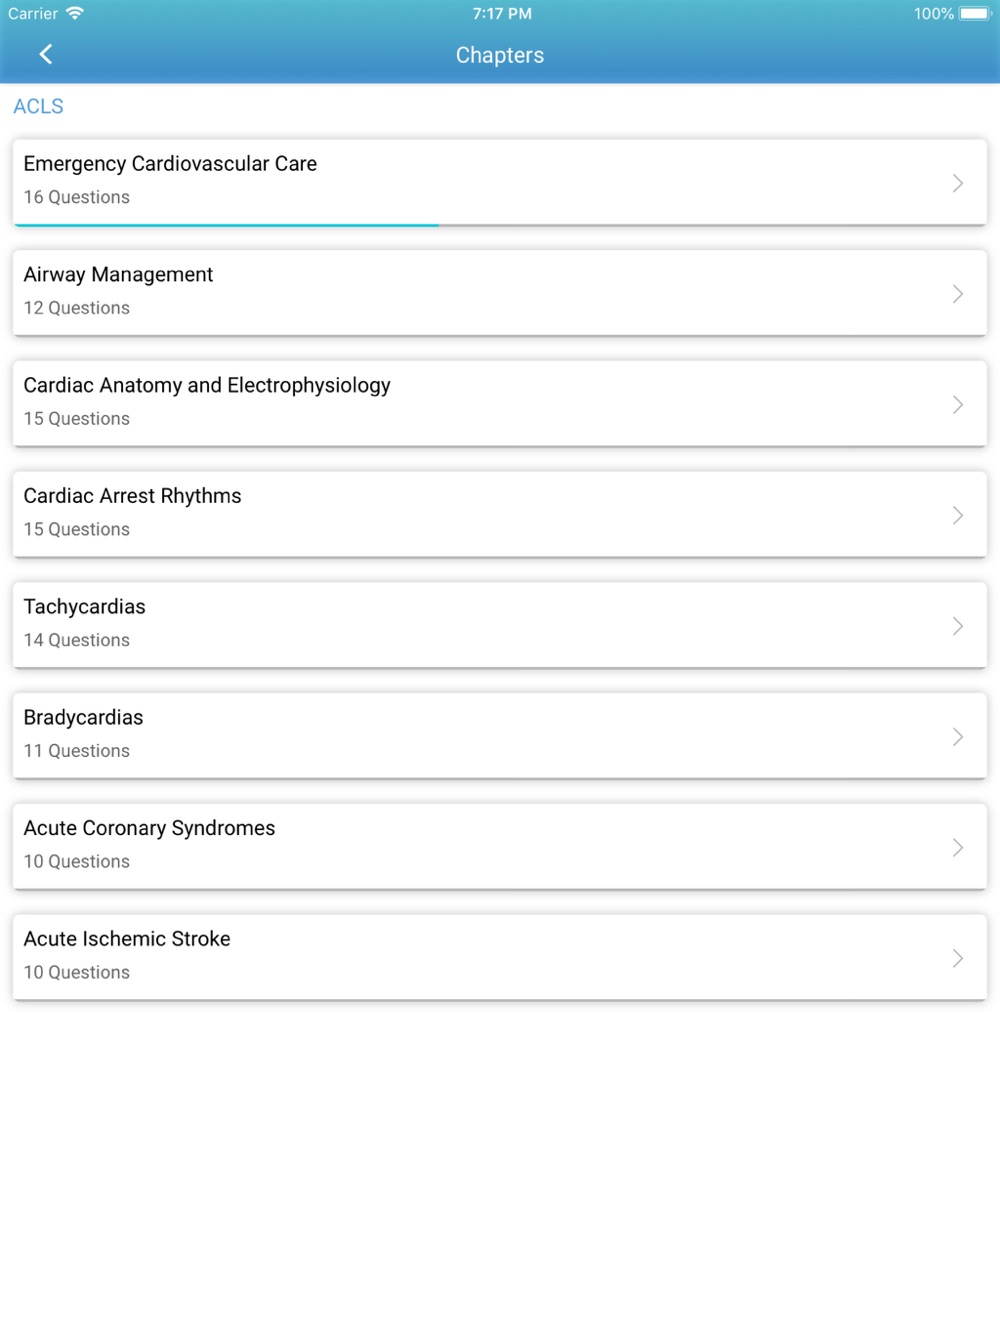
Task: Click chevron on Acute Ischemic Stroke row
Action: click(x=957, y=958)
